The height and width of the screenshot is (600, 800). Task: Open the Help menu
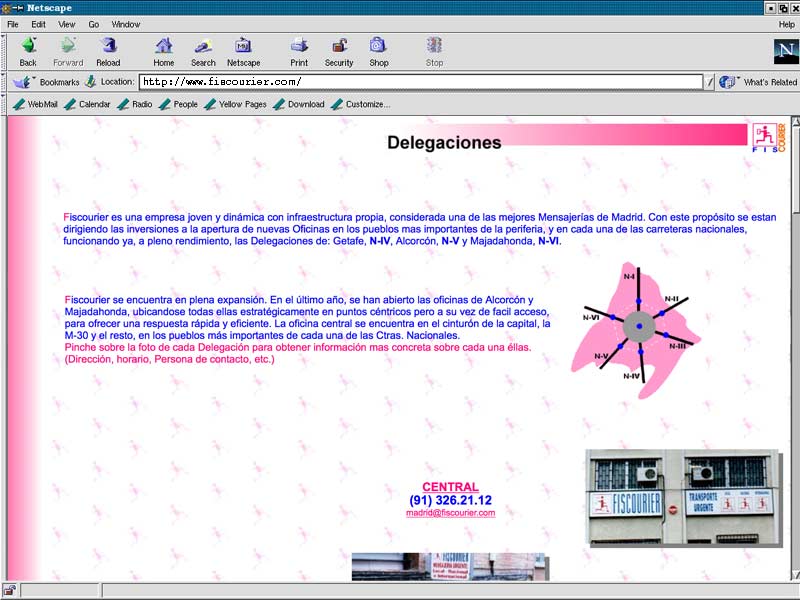click(x=786, y=24)
